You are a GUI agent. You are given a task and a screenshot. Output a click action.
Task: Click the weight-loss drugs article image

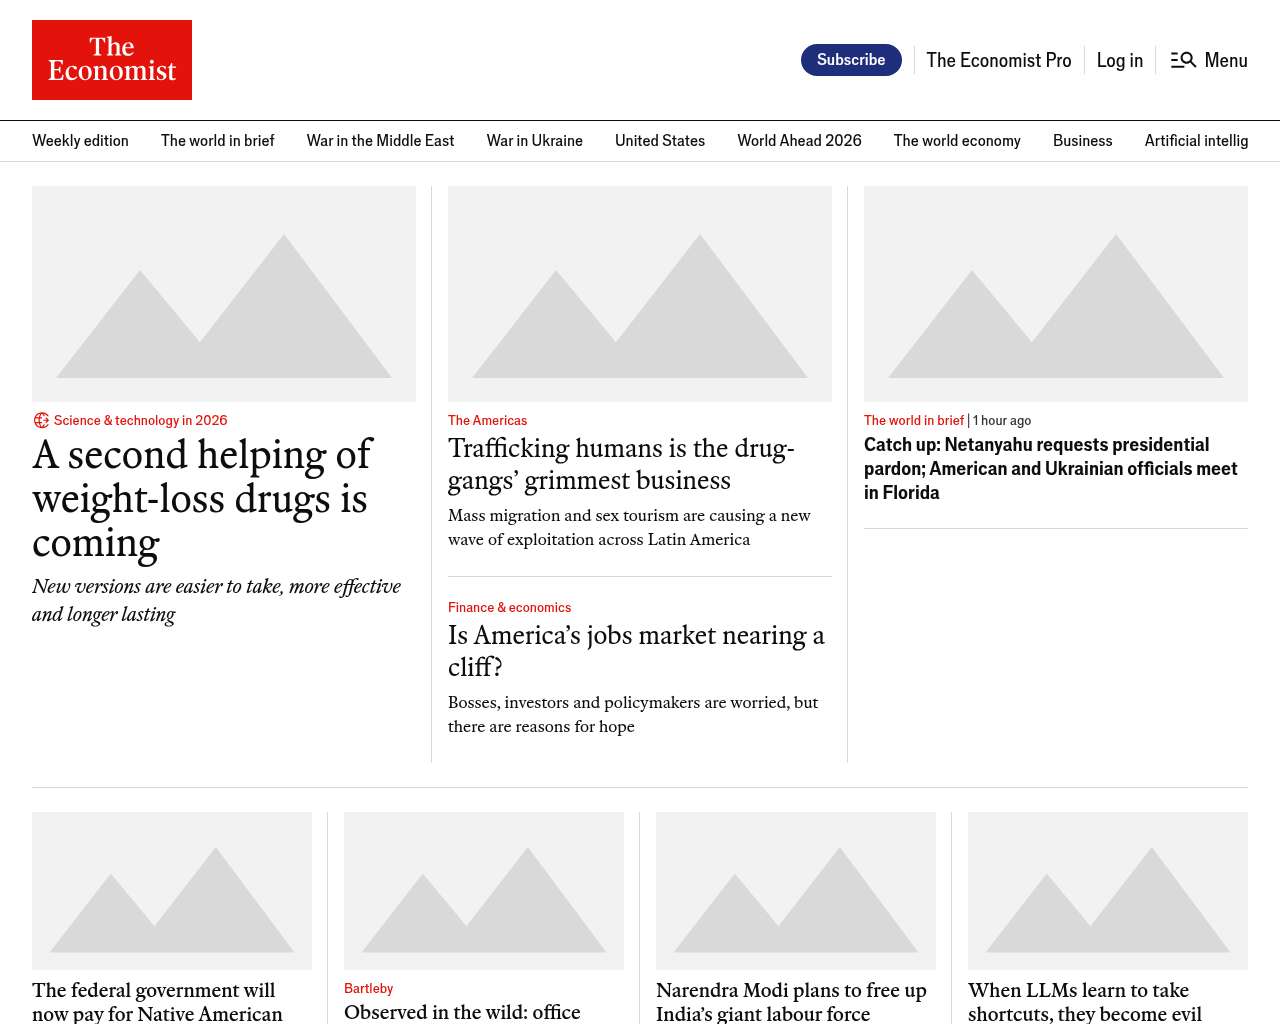pyautogui.click(x=224, y=294)
